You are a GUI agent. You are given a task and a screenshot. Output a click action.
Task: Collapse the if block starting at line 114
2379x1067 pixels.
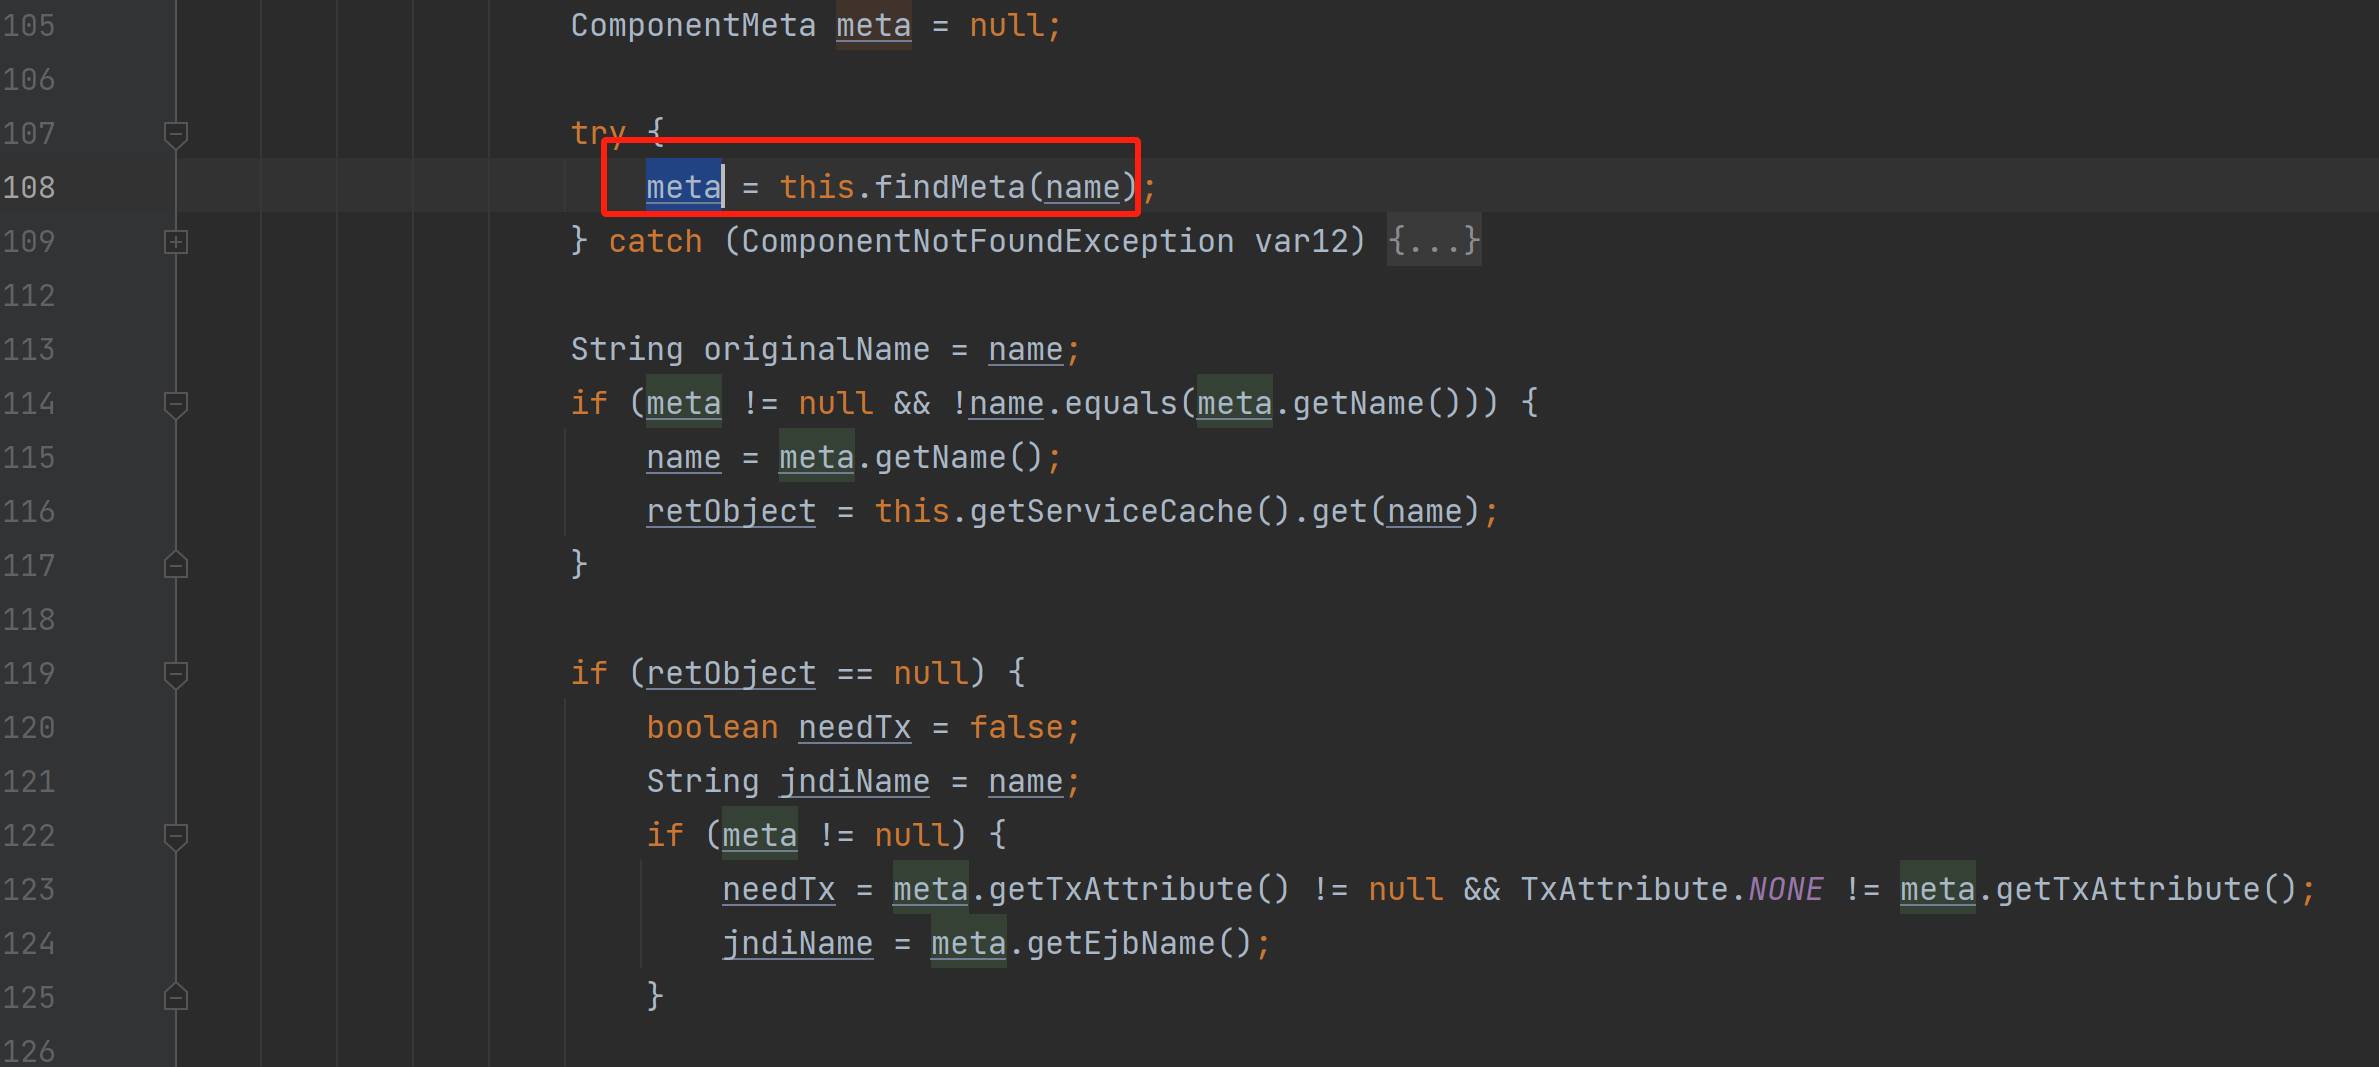point(176,404)
